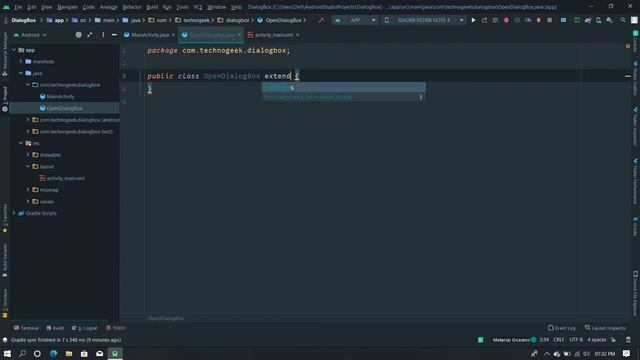
Task: Open the Layout Inspector
Action: 606,328
